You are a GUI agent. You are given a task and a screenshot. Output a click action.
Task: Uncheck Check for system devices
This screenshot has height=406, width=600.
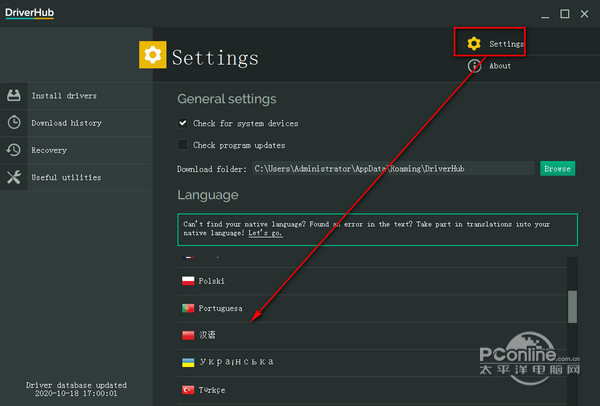click(183, 123)
